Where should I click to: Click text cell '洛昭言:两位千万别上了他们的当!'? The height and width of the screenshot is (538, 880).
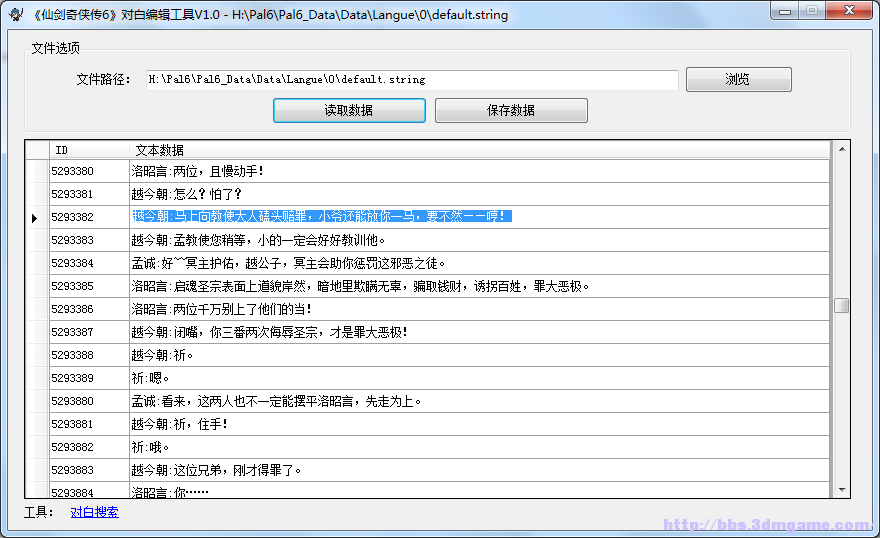pyautogui.click(x=479, y=309)
